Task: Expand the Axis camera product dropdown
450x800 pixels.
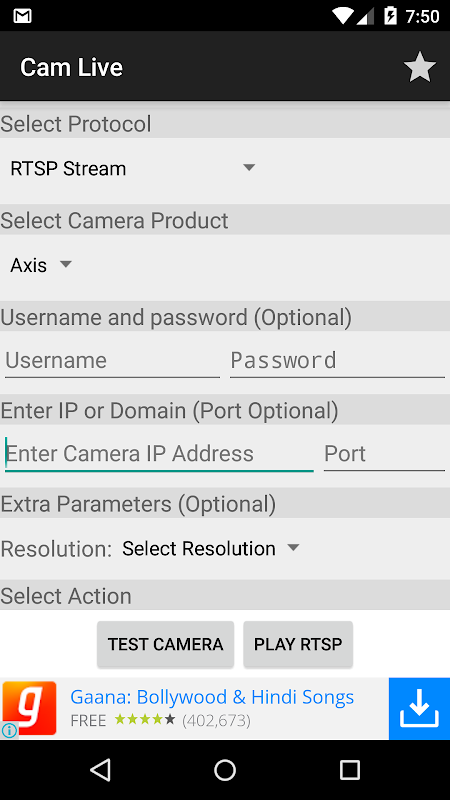Action: point(41,265)
